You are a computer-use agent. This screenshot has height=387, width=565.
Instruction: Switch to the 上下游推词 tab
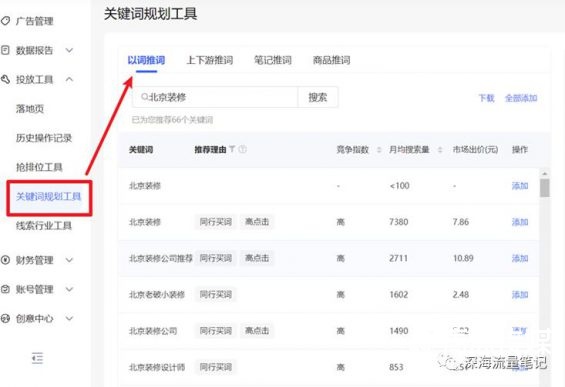coord(209,60)
